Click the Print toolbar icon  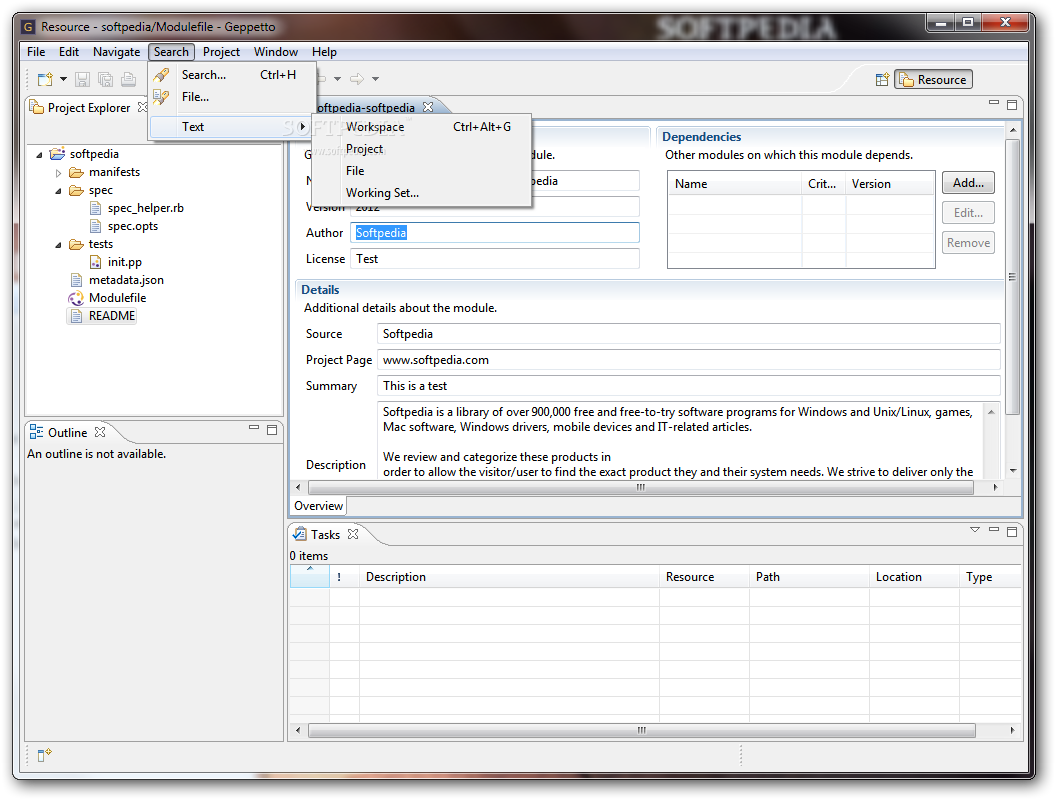128,79
